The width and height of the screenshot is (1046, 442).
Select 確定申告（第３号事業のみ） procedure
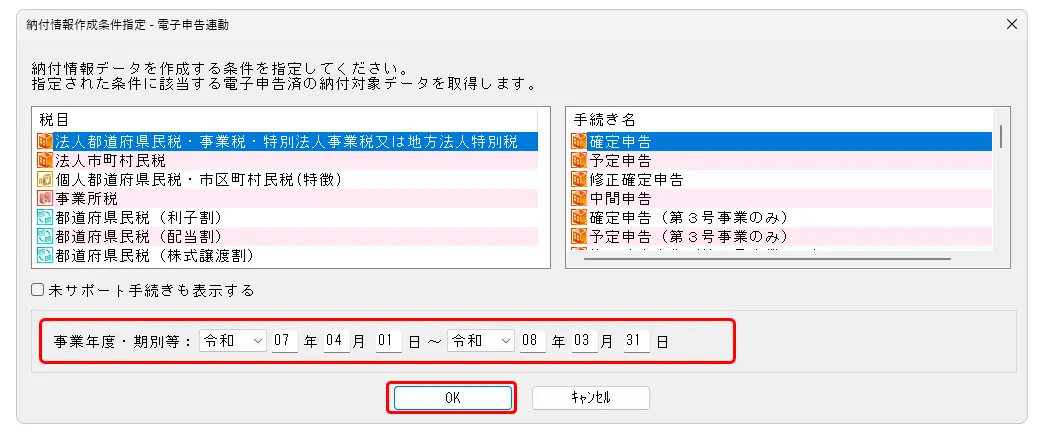click(x=690, y=218)
